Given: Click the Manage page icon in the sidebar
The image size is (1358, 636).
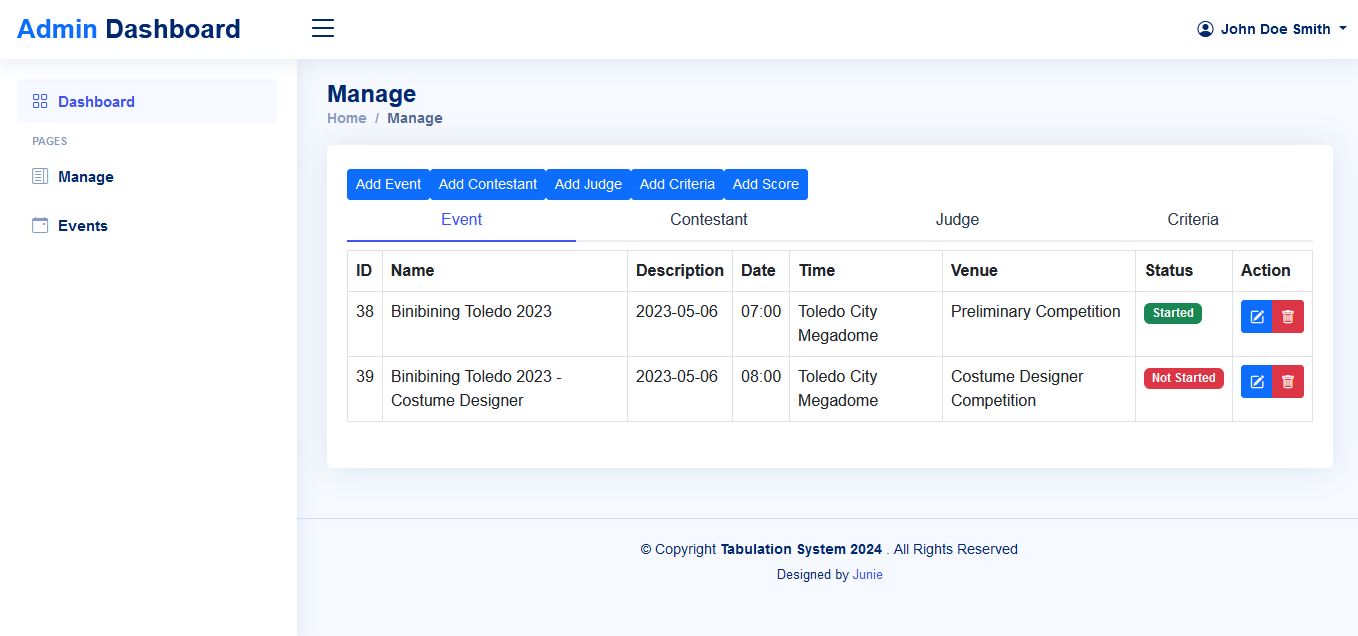Looking at the screenshot, I should click(x=40, y=177).
